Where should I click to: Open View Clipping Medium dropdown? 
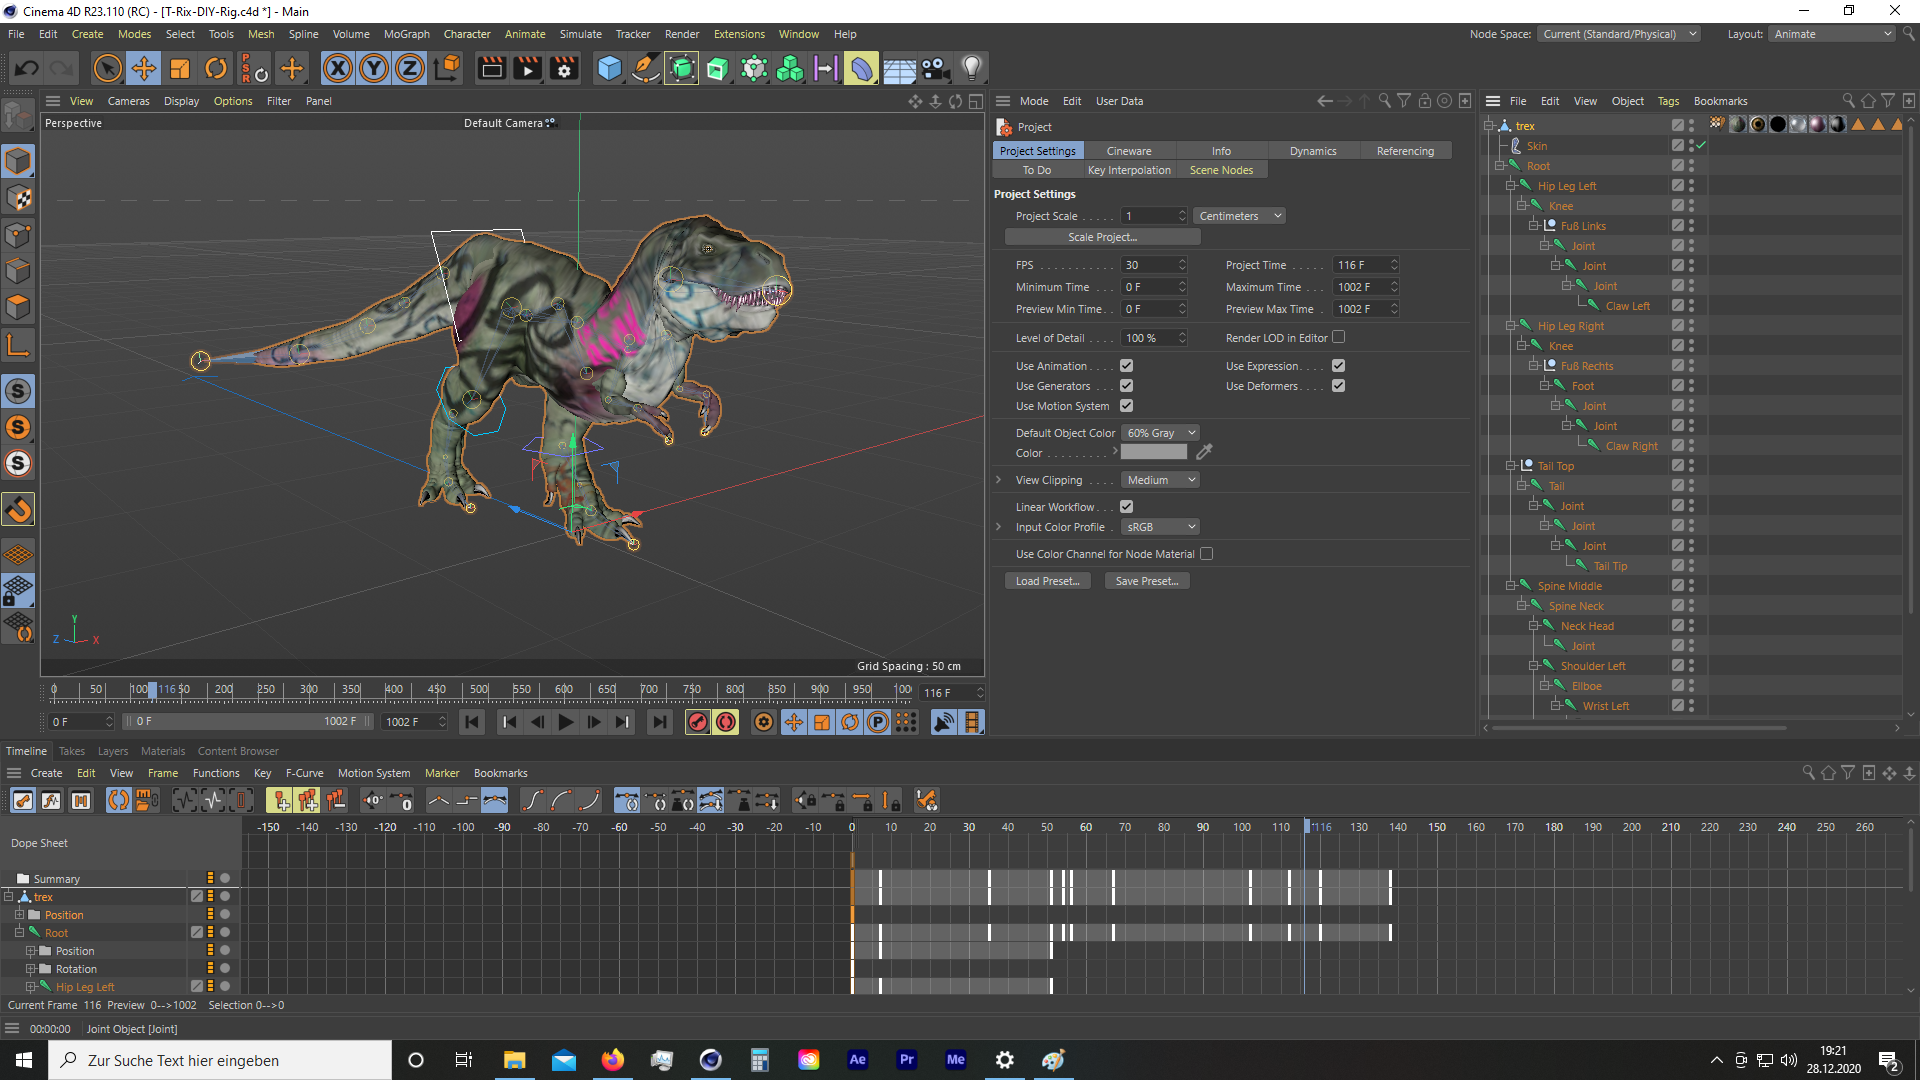1160,480
